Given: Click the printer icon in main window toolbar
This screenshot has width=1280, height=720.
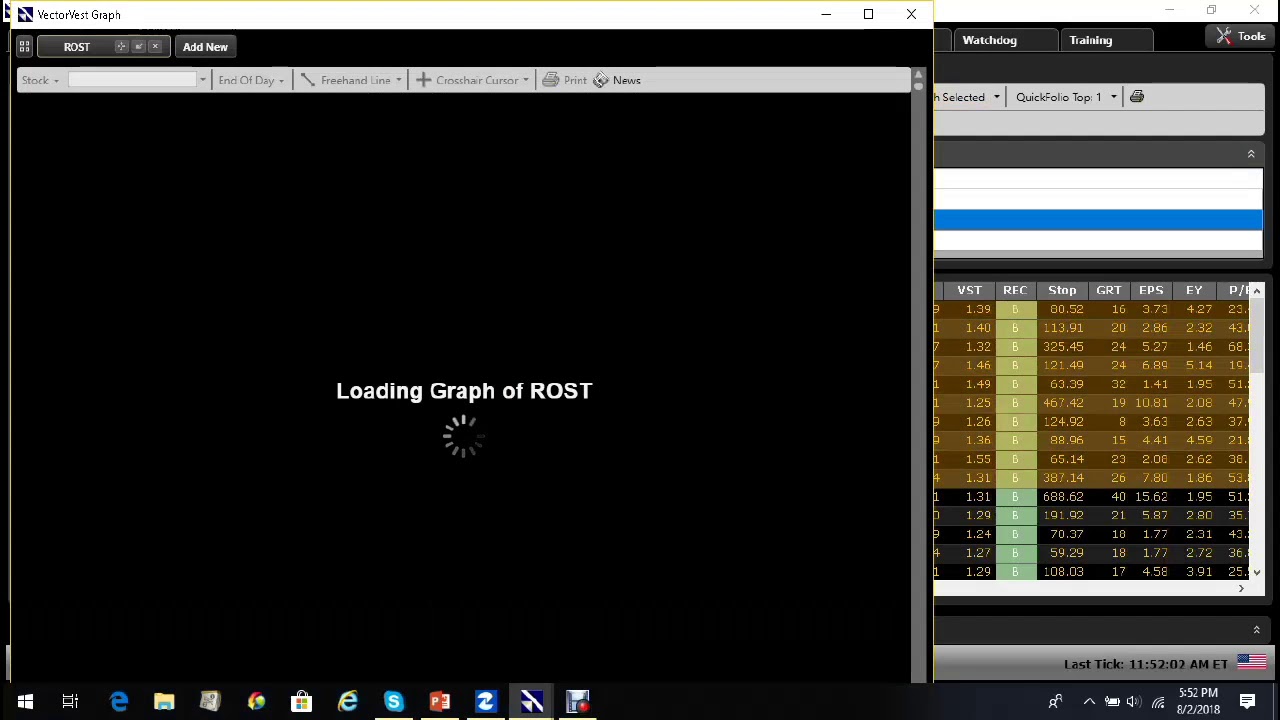Looking at the screenshot, I should tap(1137, 97).
